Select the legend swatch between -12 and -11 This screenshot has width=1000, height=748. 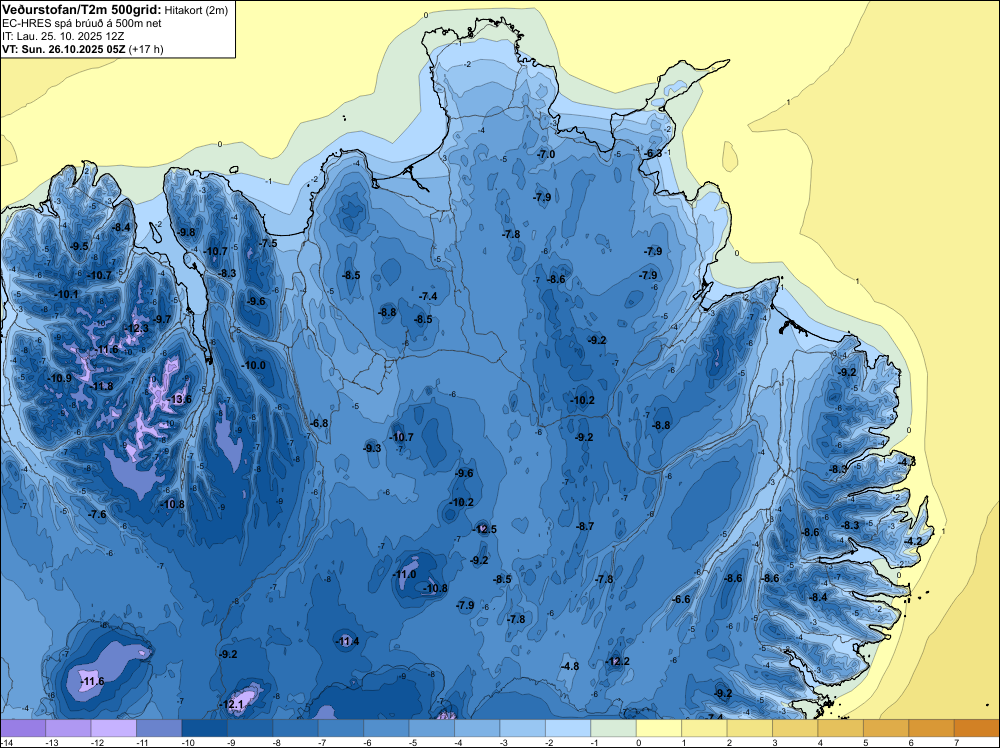point(114,728)
